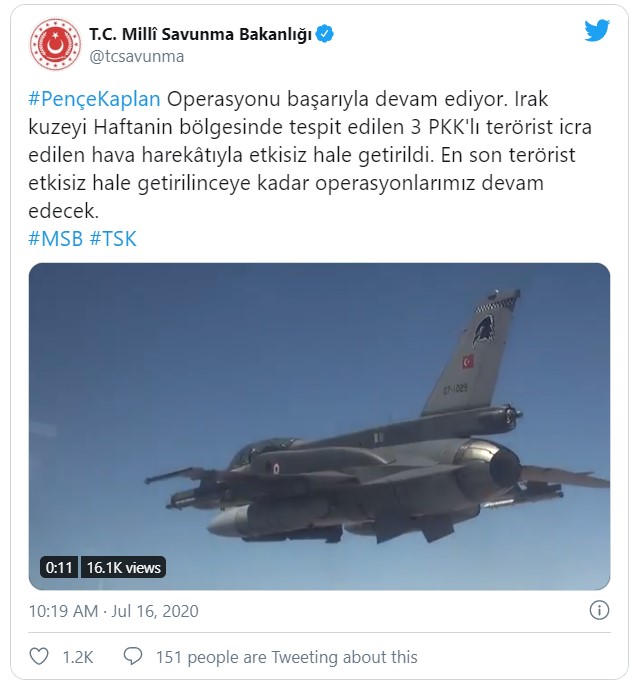638x690 pixels.
Task: Open the tweet info icon
Action: pyautogui.click(x=599, y=610)
